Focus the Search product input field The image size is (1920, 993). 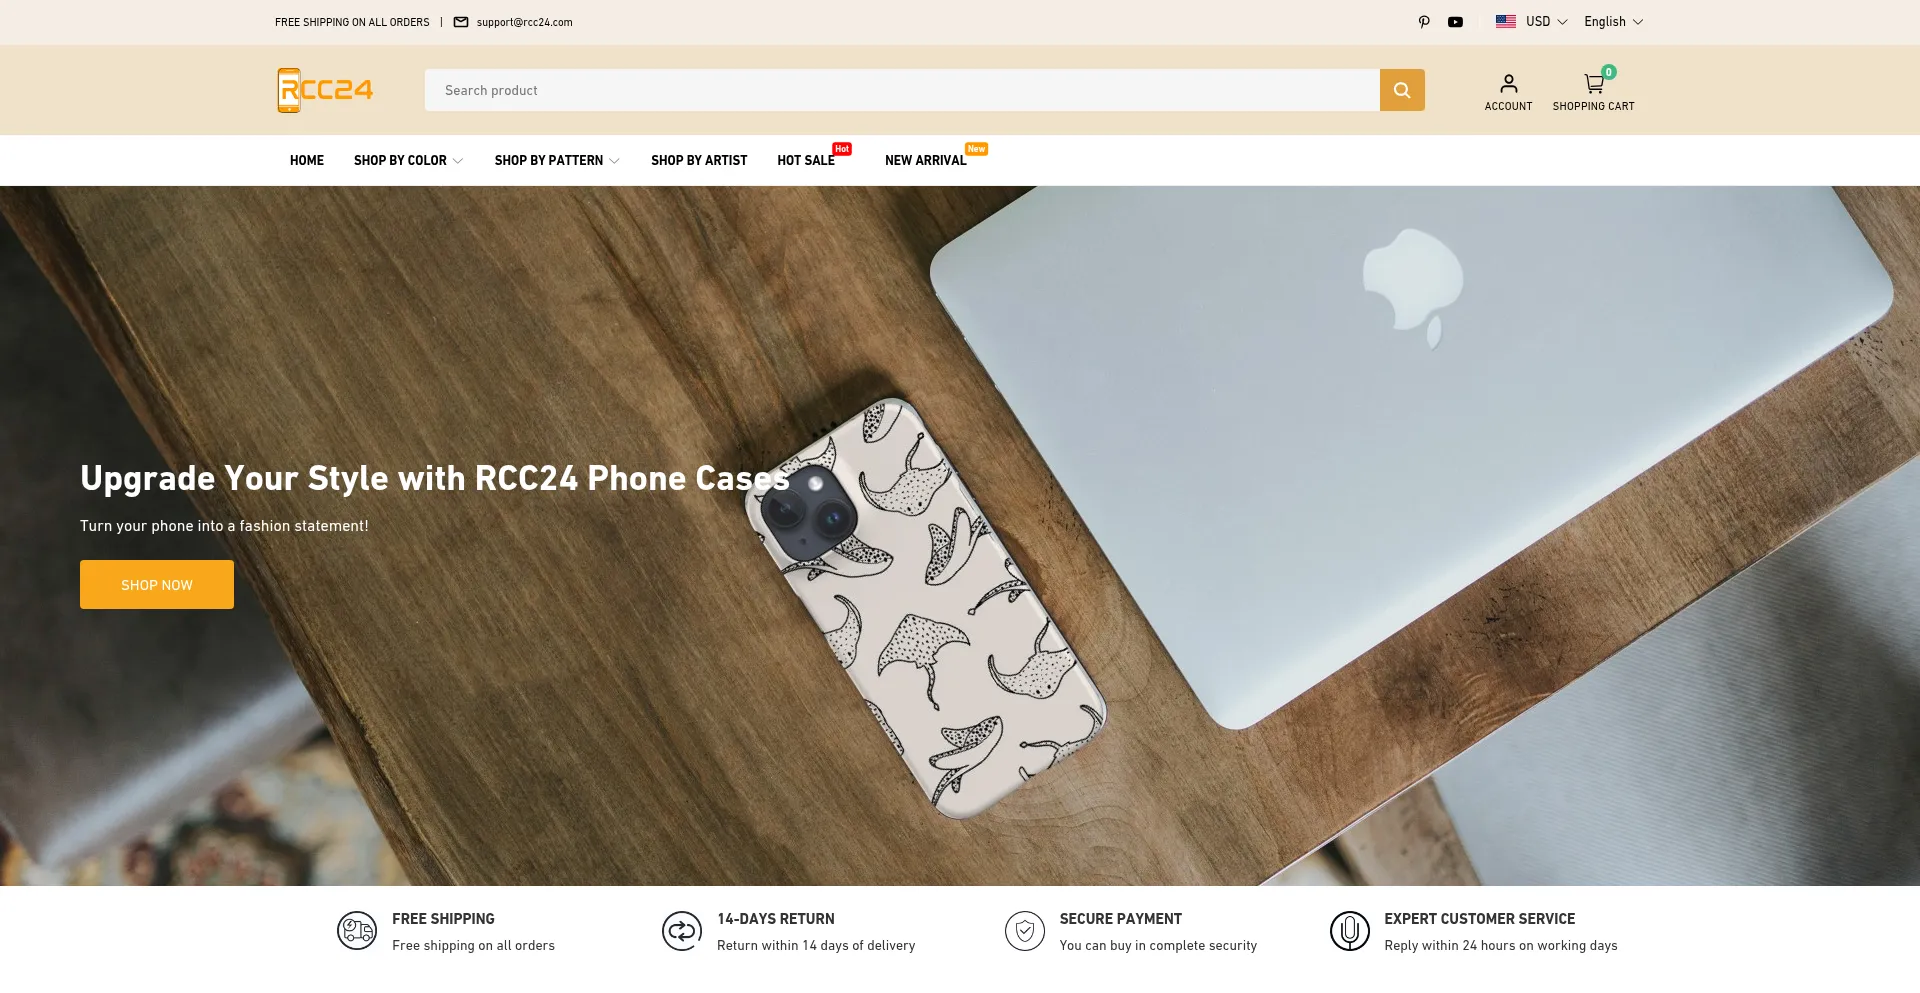coord(902,90)
